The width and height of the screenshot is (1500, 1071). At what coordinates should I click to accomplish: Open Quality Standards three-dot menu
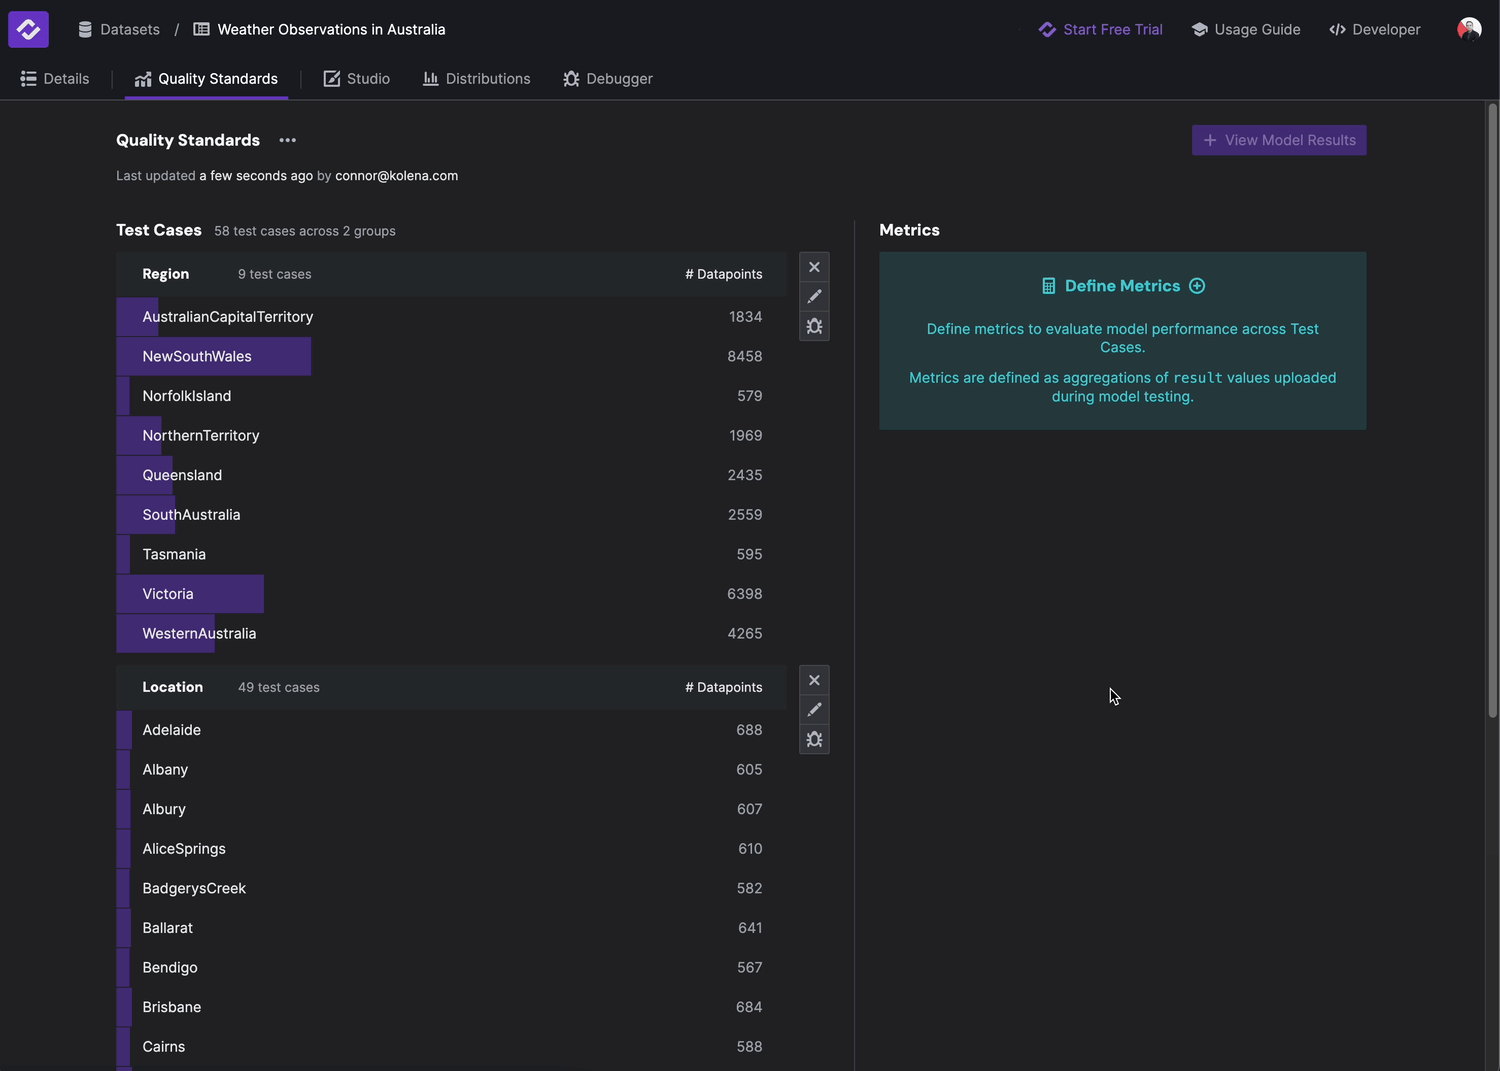tap(287, 140)
